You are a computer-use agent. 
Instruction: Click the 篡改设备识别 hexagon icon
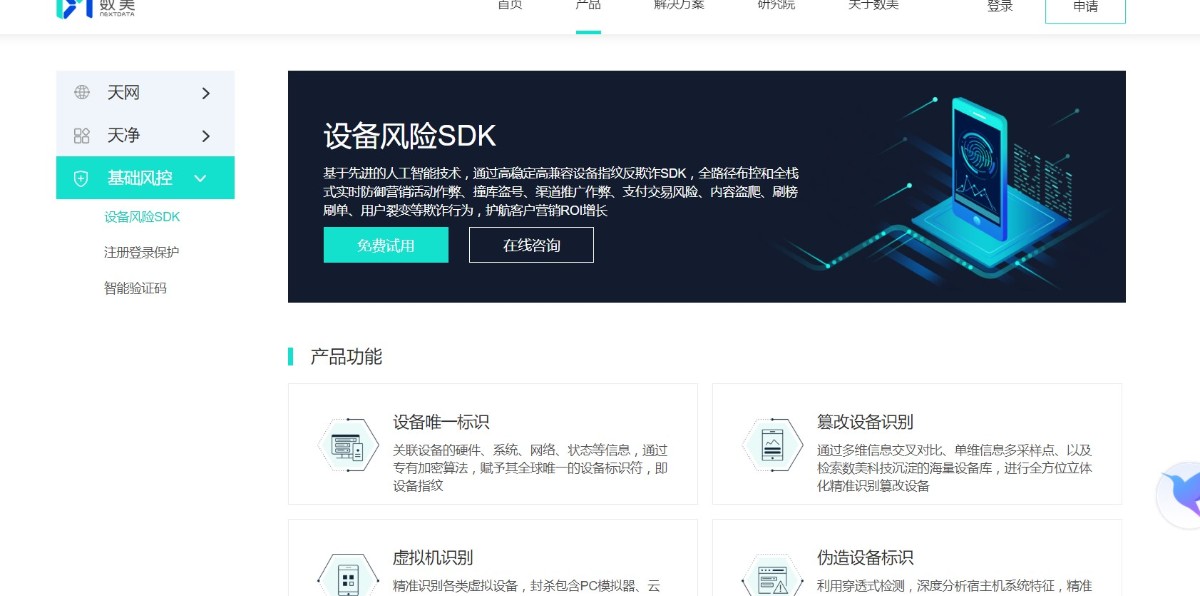(772, 444)
